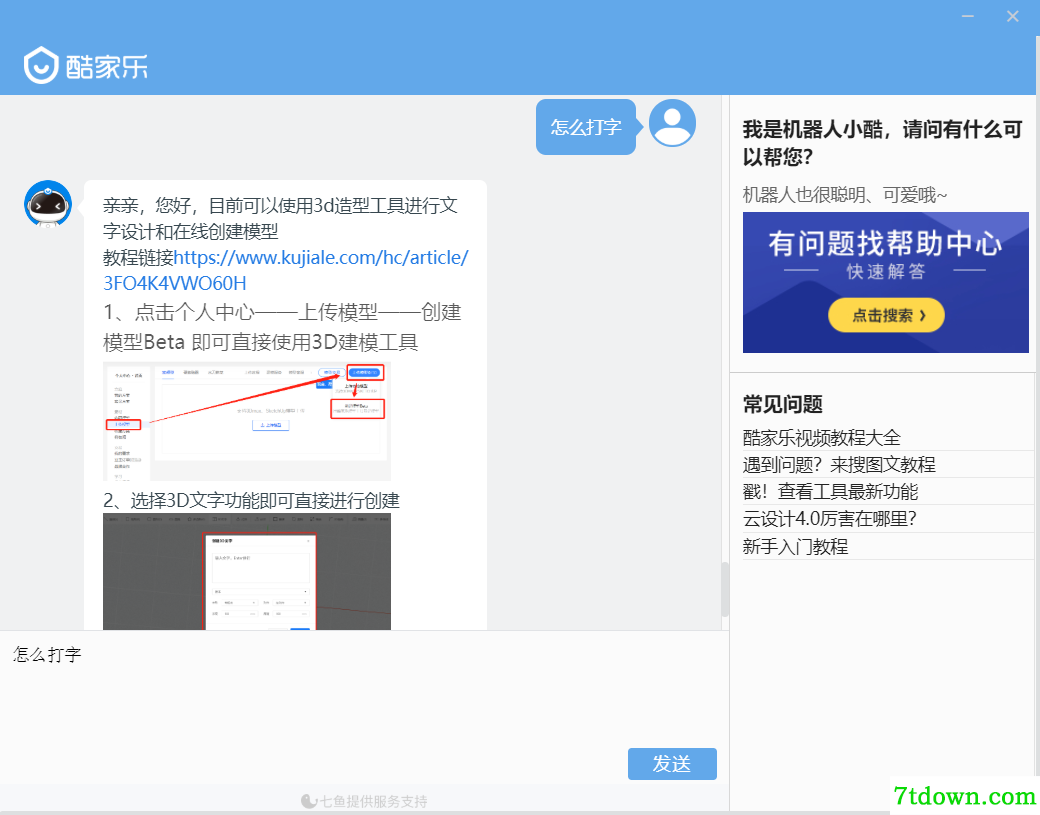
Task: Click the Kujiale logo in header
Action: pyautogui.click(x=86, y=65)
